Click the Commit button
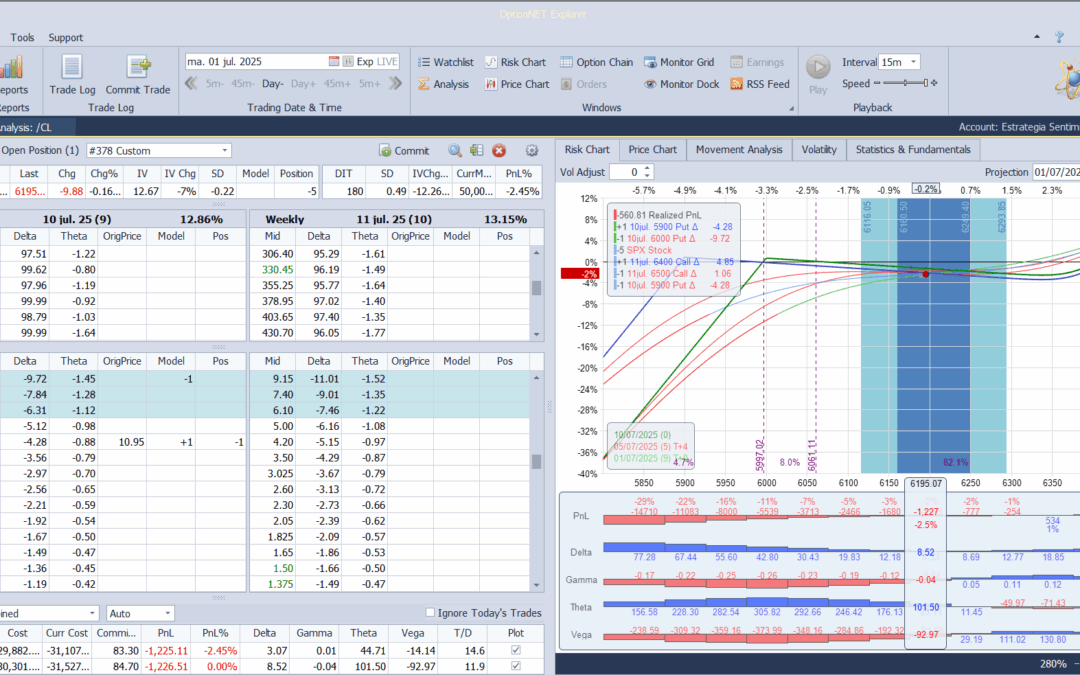This screenshot has height=675, width=1080. click(x=404, y=151)
